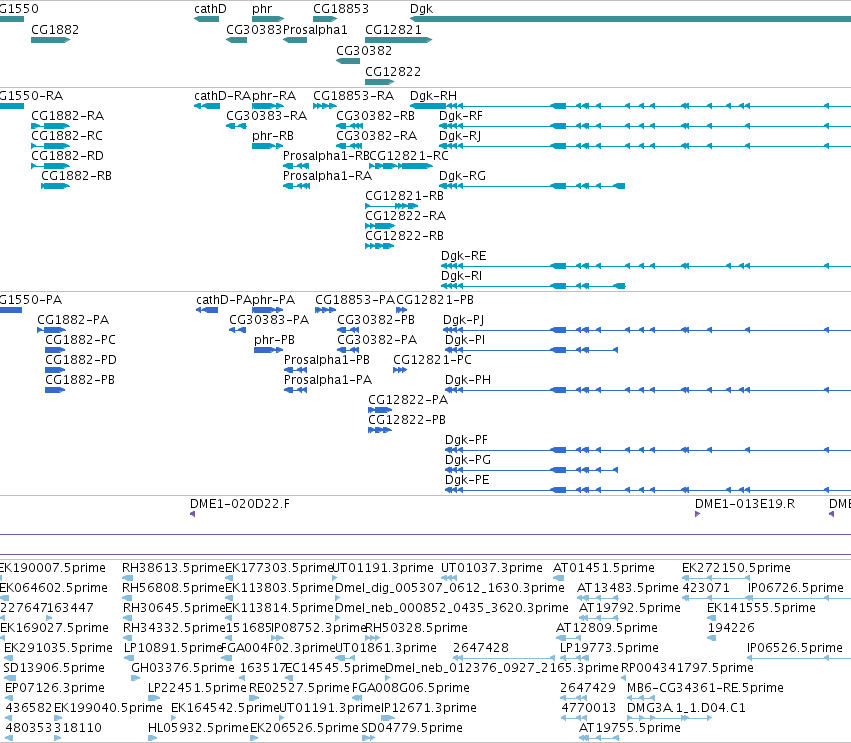Open protein phr-PB
The height and width of the screenshot is (743, 851).
coord(274,340)
